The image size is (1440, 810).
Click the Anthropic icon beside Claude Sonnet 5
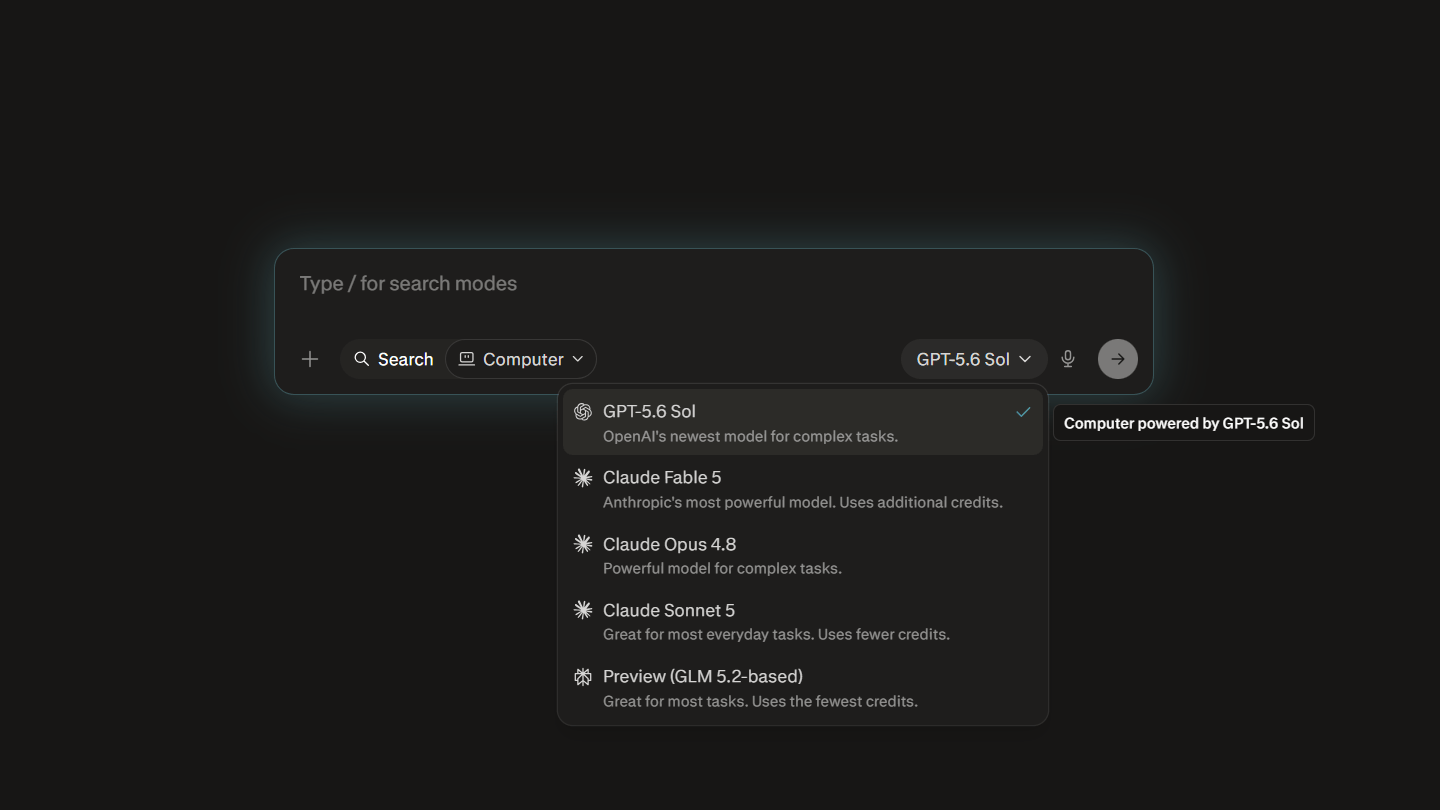(x=583, y=610)
